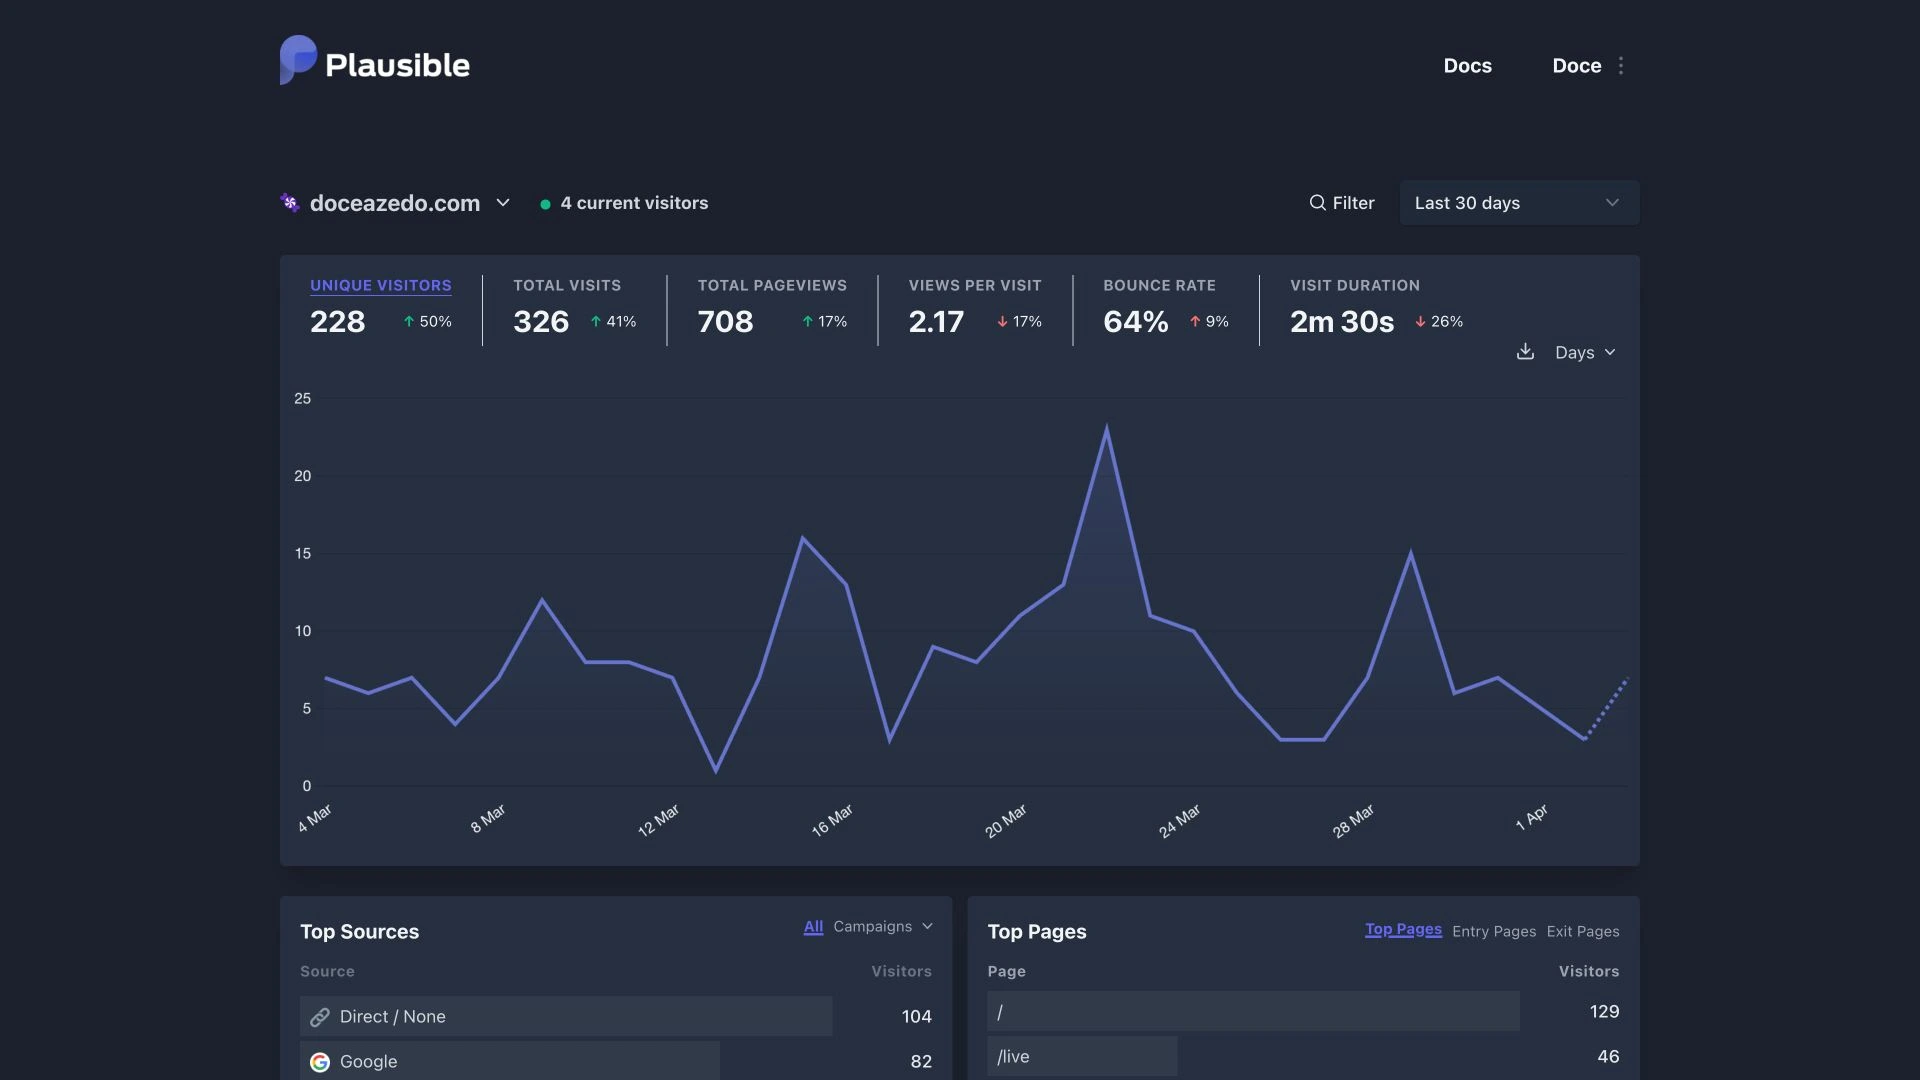Click the Filter magnifier icon

[1317, 203]
